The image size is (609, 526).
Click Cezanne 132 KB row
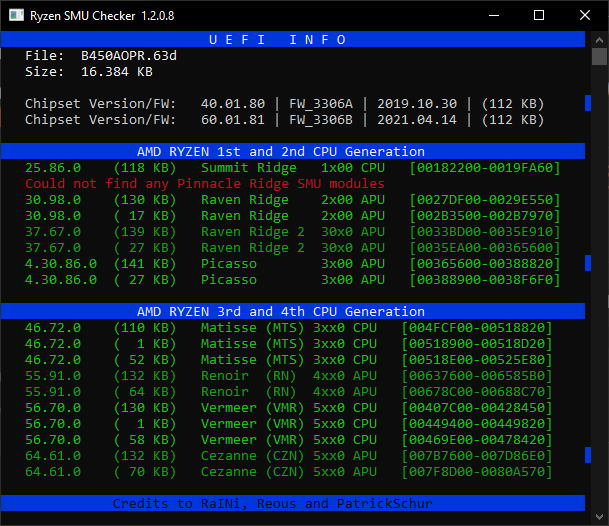(289, 456)
